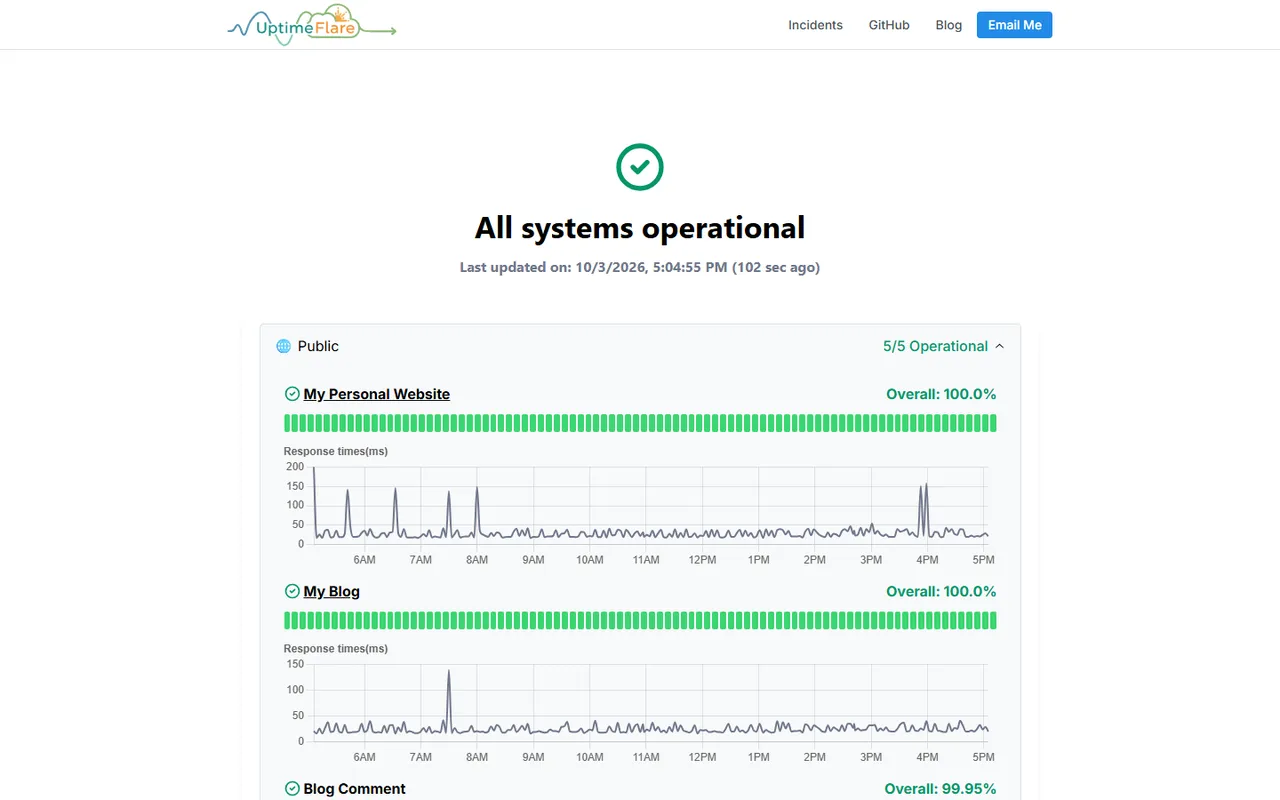Click the 5/5 Operational status label
The width and height of the screenshot is (1280, 800).
pyautogui.click(x=935, y=346)
